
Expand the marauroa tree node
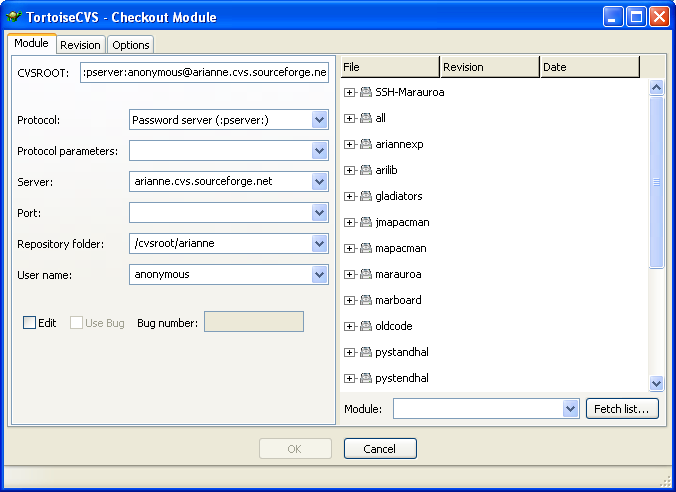coord(350,274)
